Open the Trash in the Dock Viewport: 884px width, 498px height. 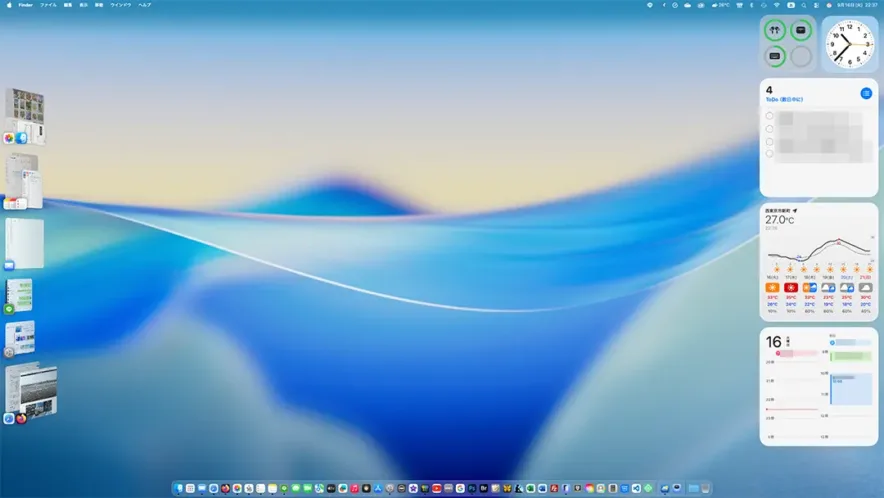click(706, 488)
